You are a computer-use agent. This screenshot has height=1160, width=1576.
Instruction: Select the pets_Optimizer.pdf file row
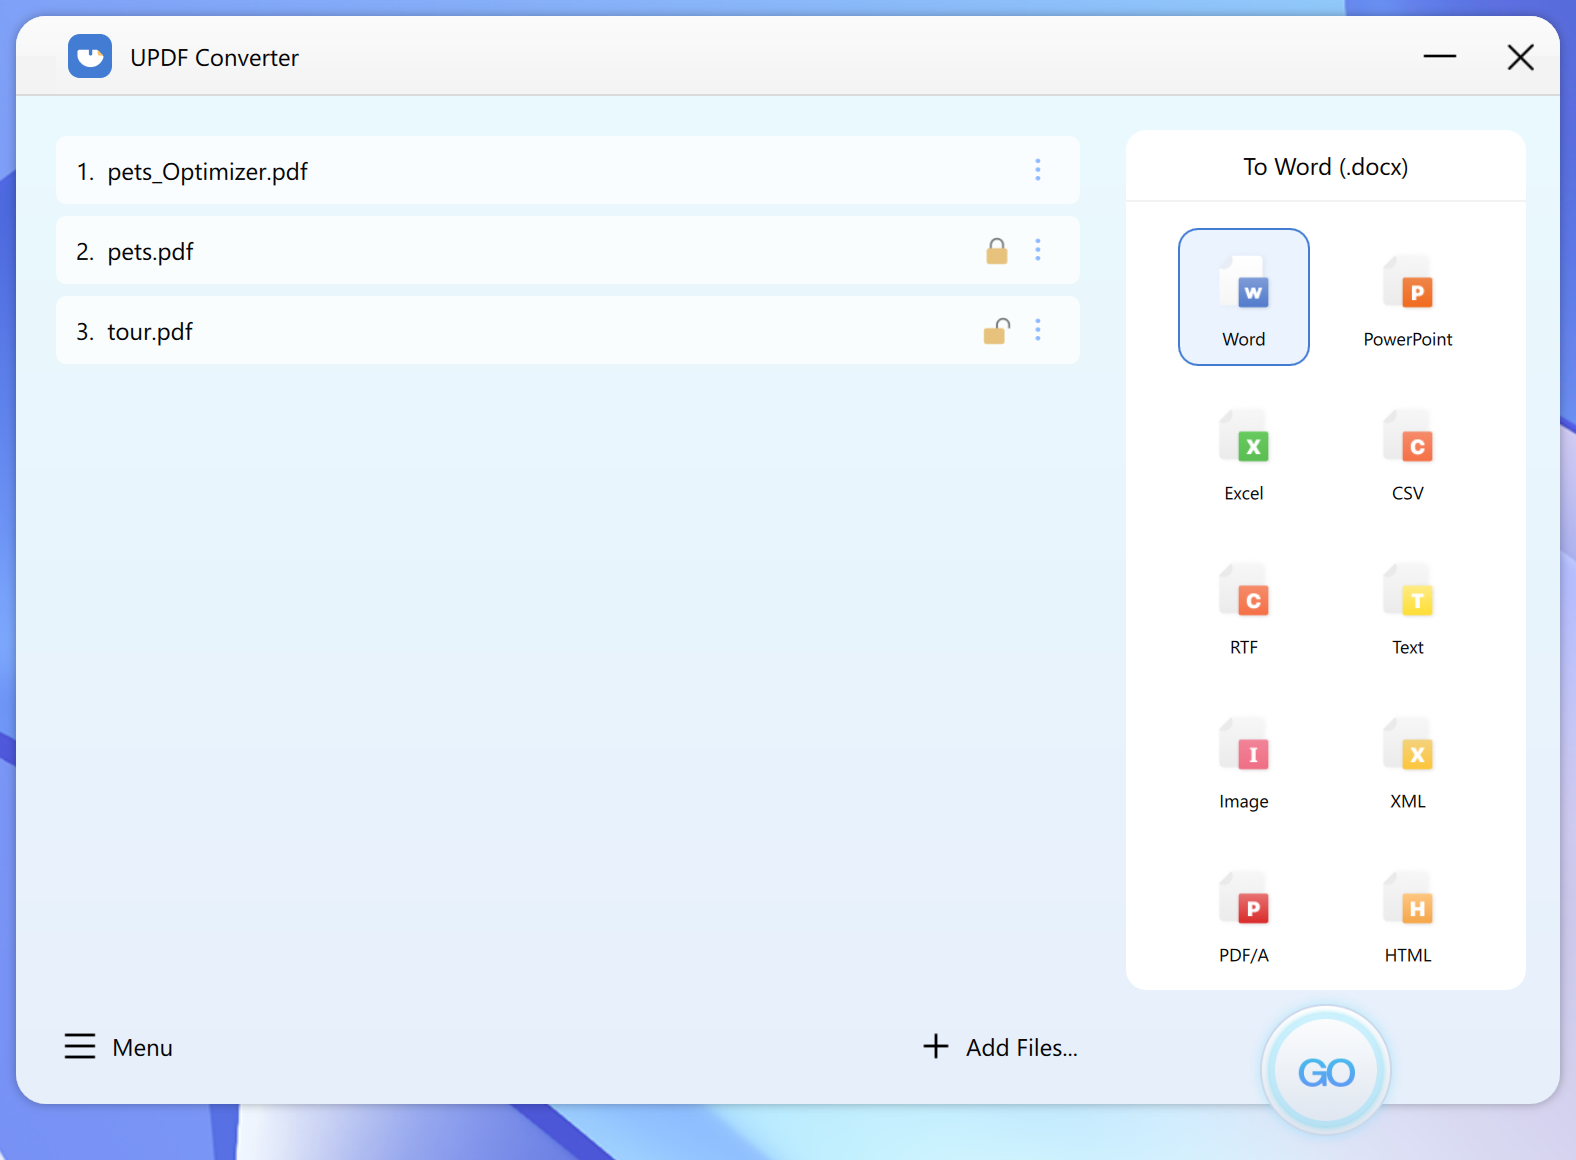tap(568, 170)
